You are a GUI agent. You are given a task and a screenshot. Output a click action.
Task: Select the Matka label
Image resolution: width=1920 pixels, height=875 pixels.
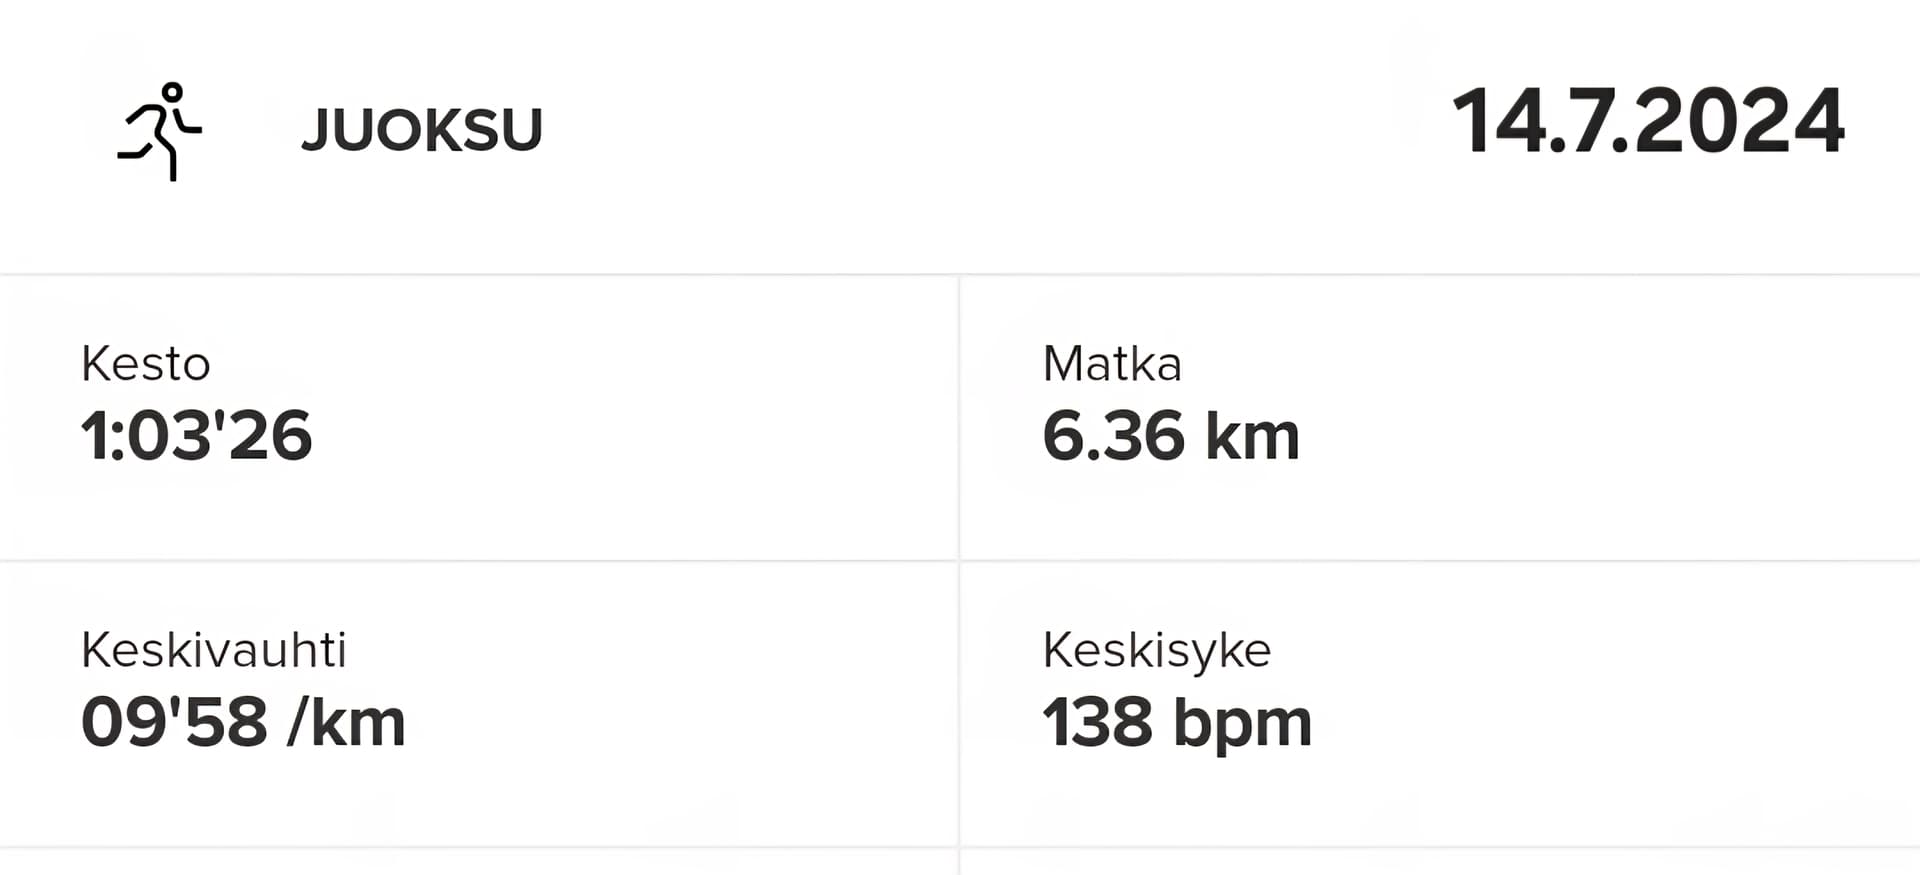coord(1112,364)
